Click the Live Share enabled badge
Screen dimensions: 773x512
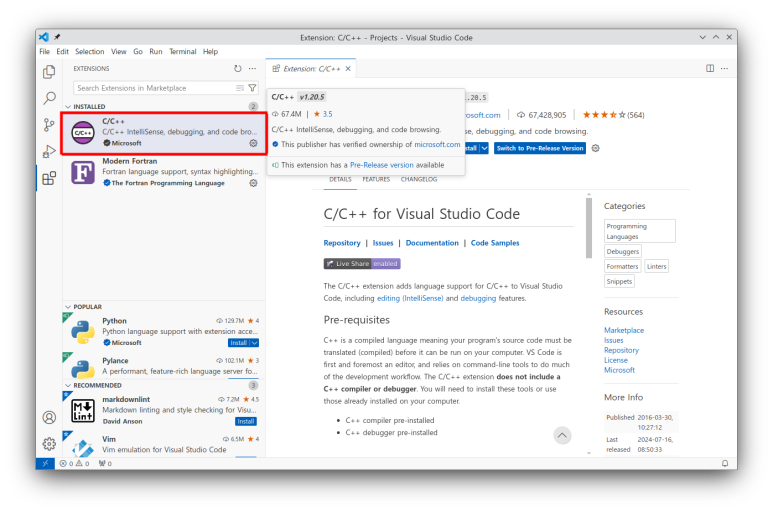(362, 264)
